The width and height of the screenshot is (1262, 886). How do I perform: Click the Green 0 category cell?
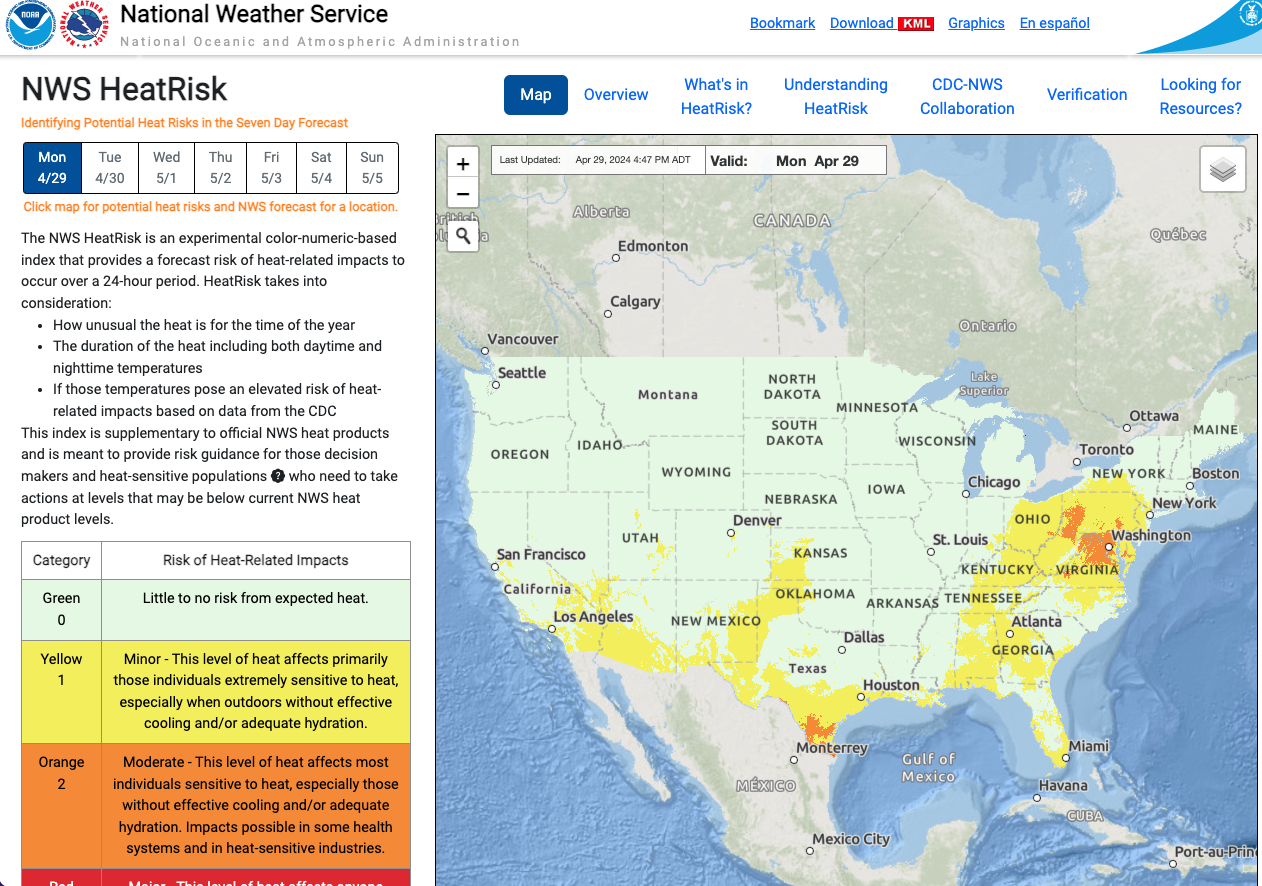coord(61,609)
